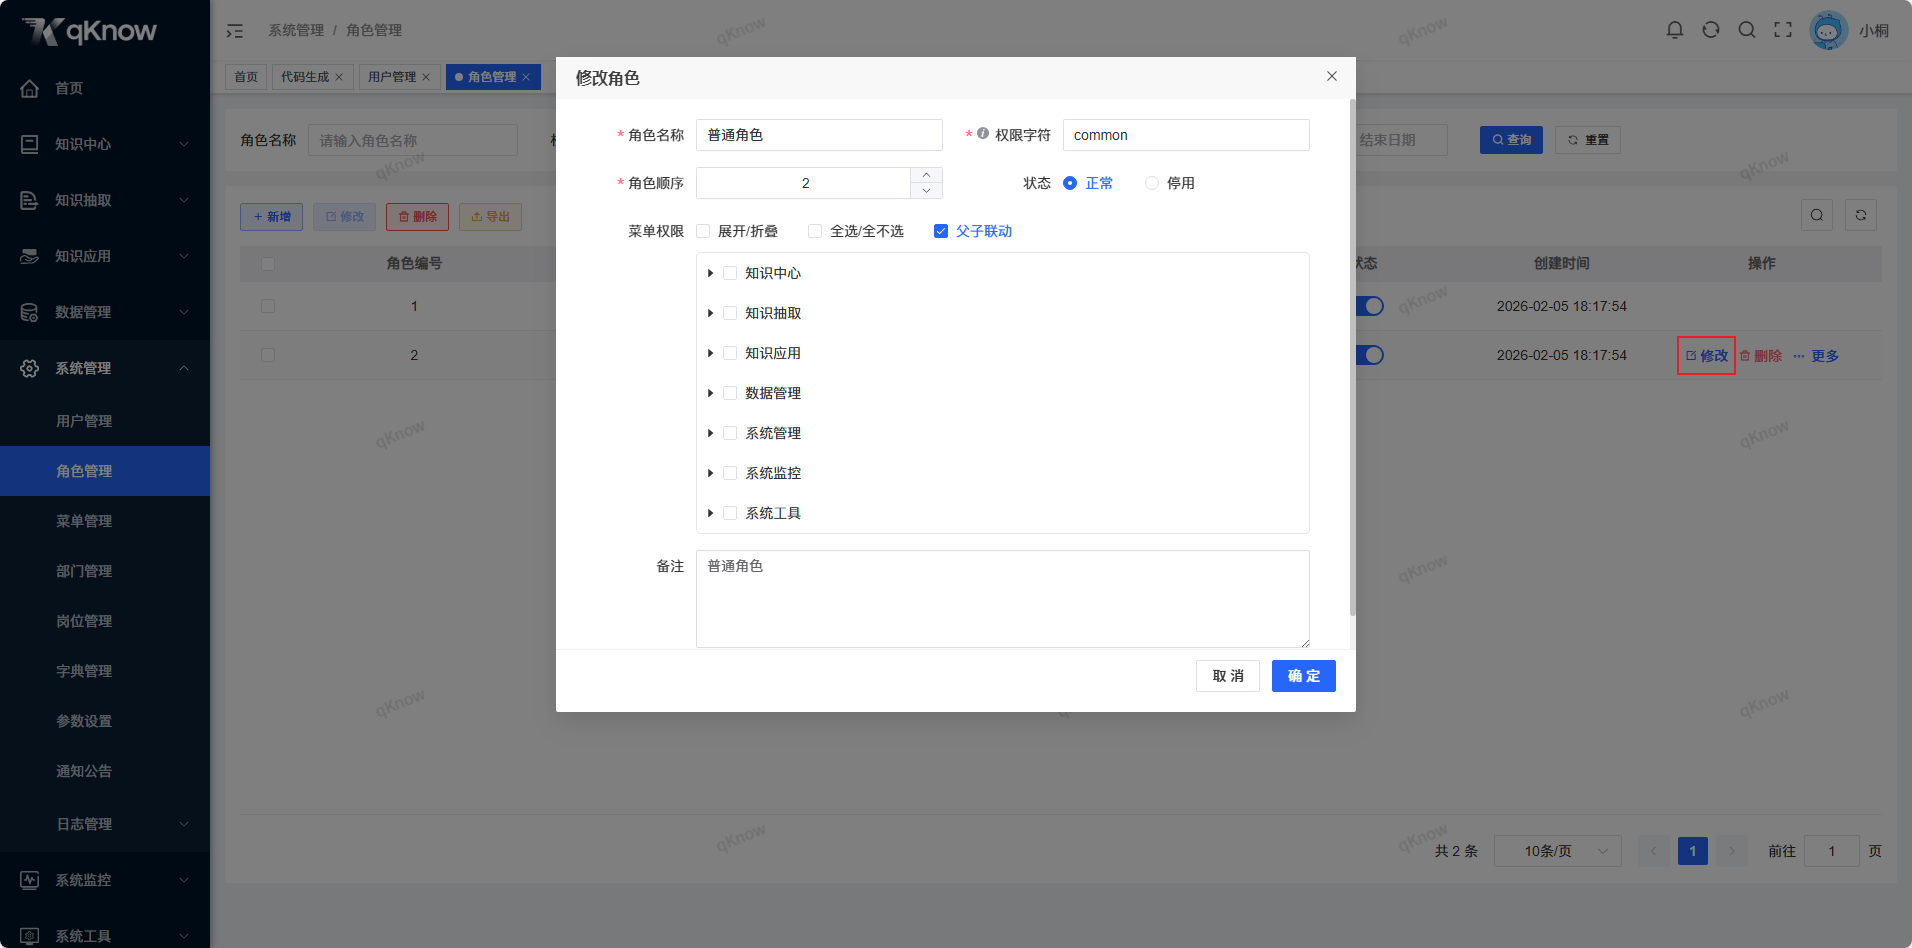Decrease 角色顺序 with the down arrow
The image size is (1912, 948).
point(926,191)
